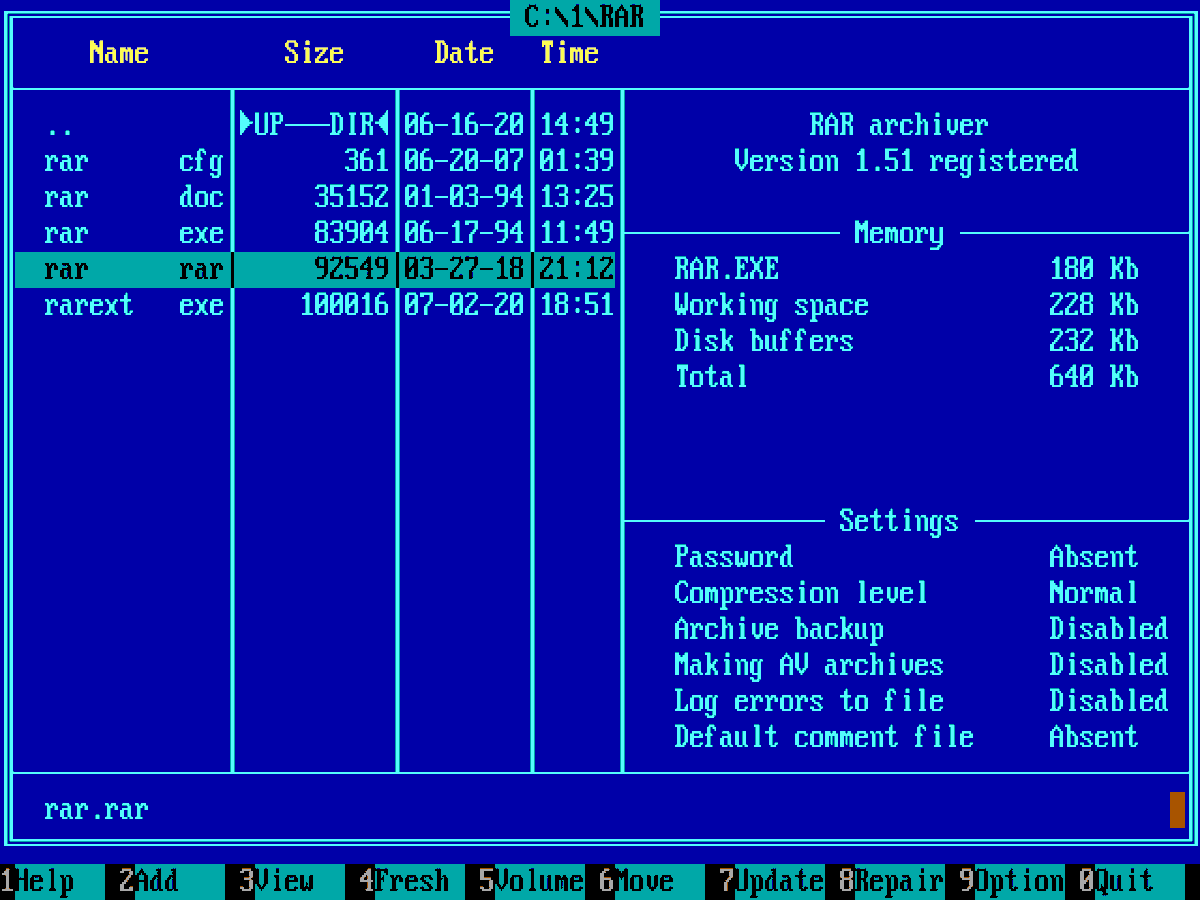Viewport: 1200px width, 900px height.
Task: Click the Name column header
Action: (x=119, y=53)
